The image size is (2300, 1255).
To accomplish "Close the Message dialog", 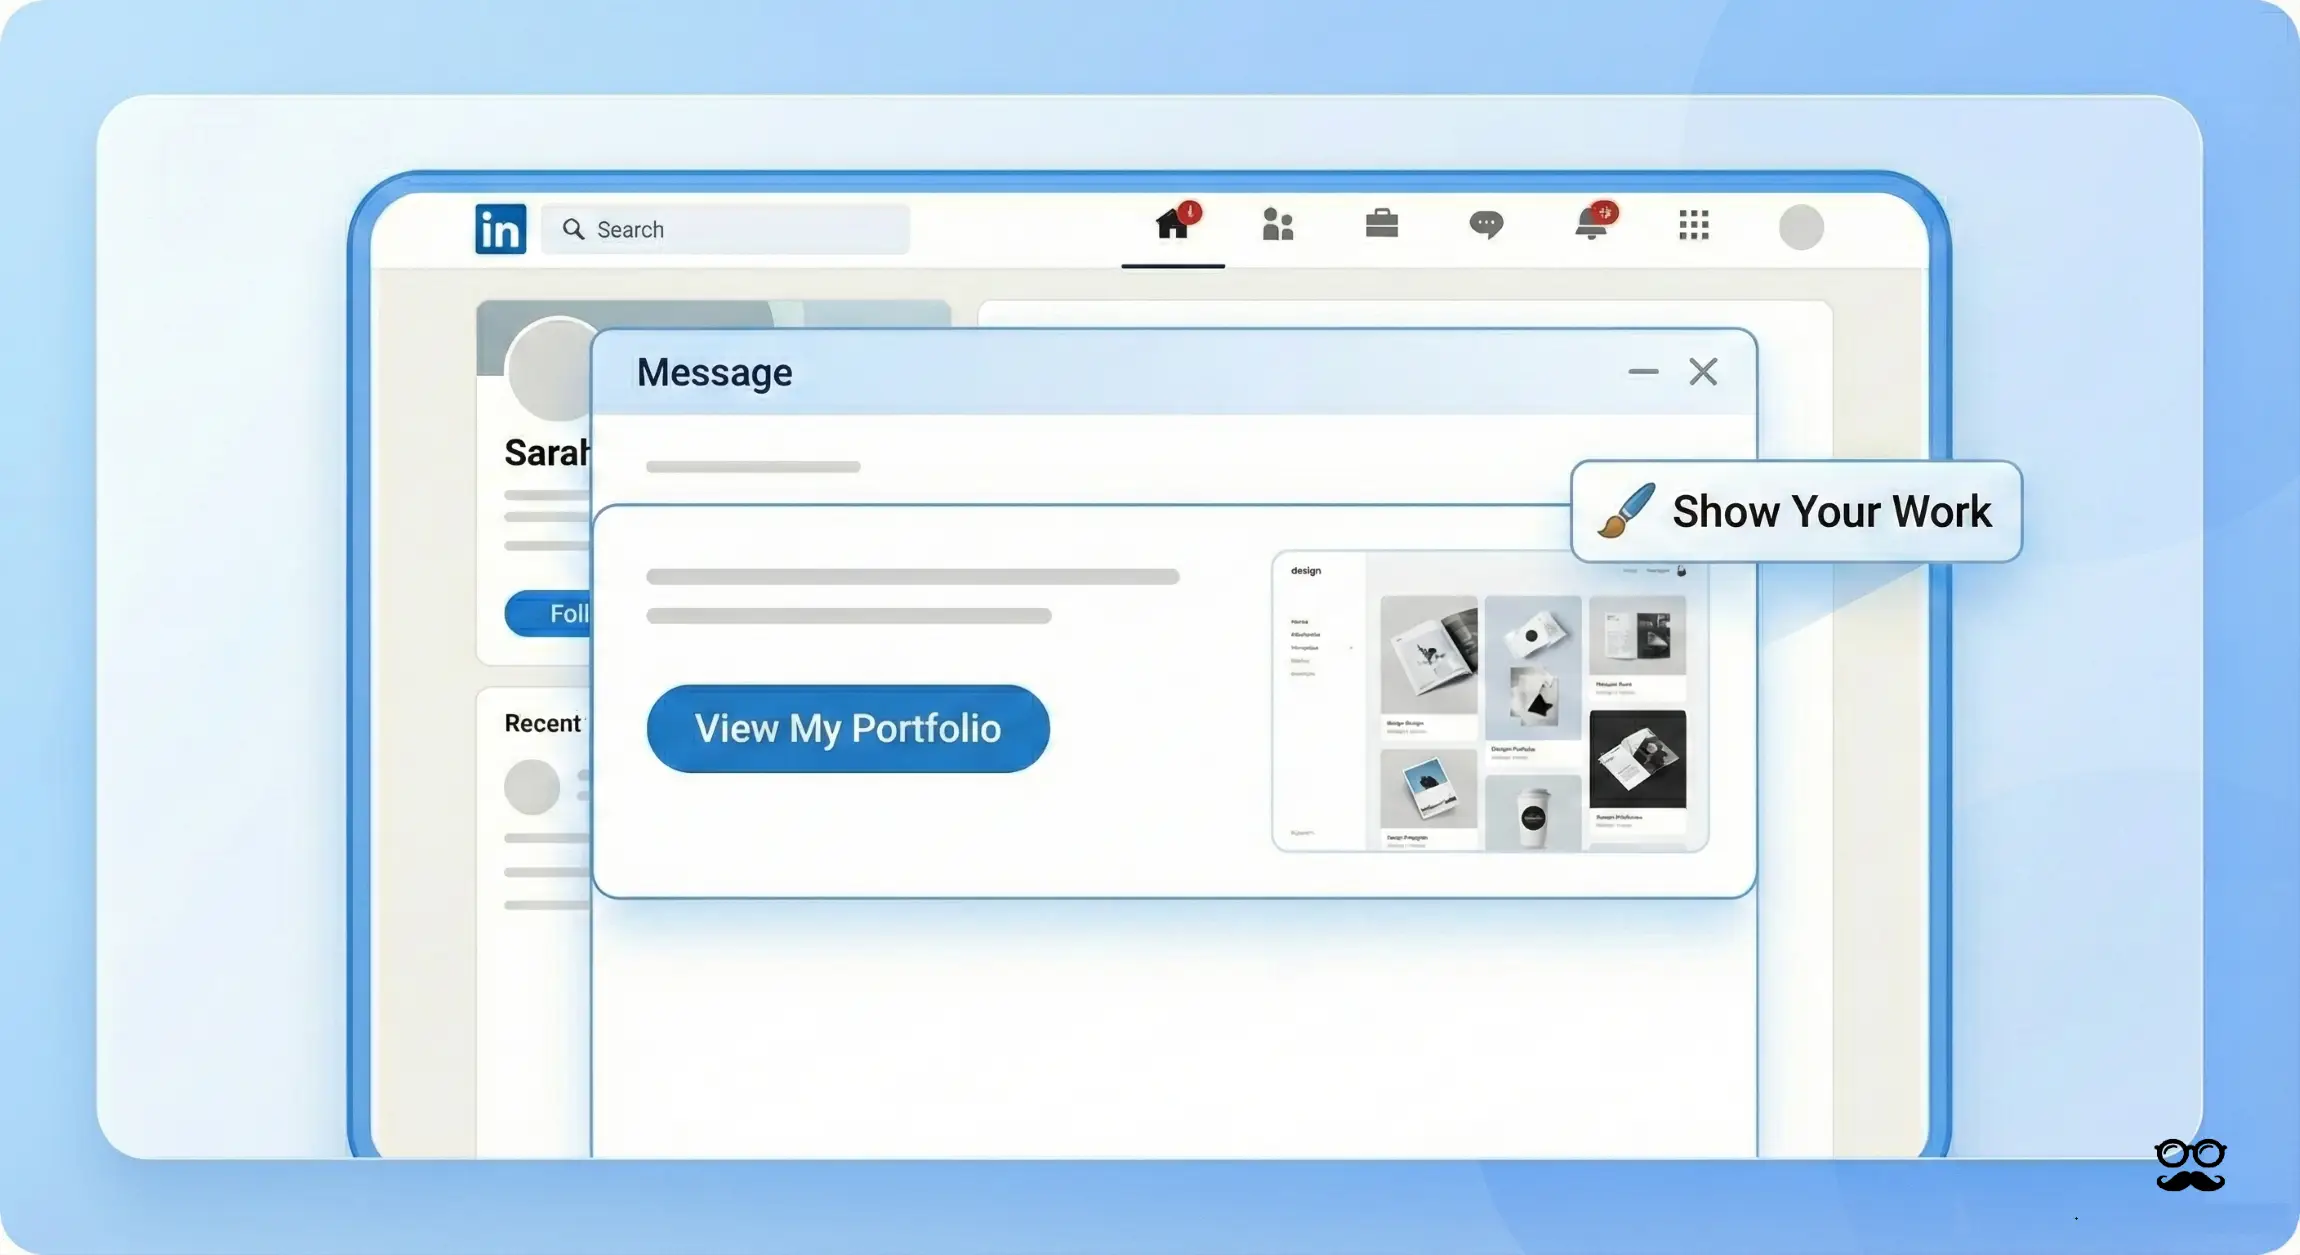I will coord(1703,372).
